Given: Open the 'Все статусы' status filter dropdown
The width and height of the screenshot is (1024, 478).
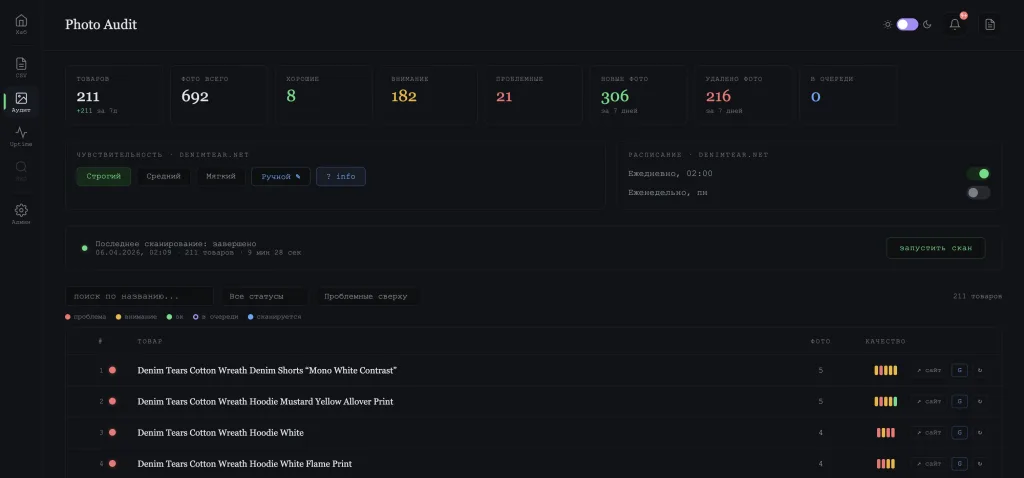Looking at the screenshot, I should [264, 296].
